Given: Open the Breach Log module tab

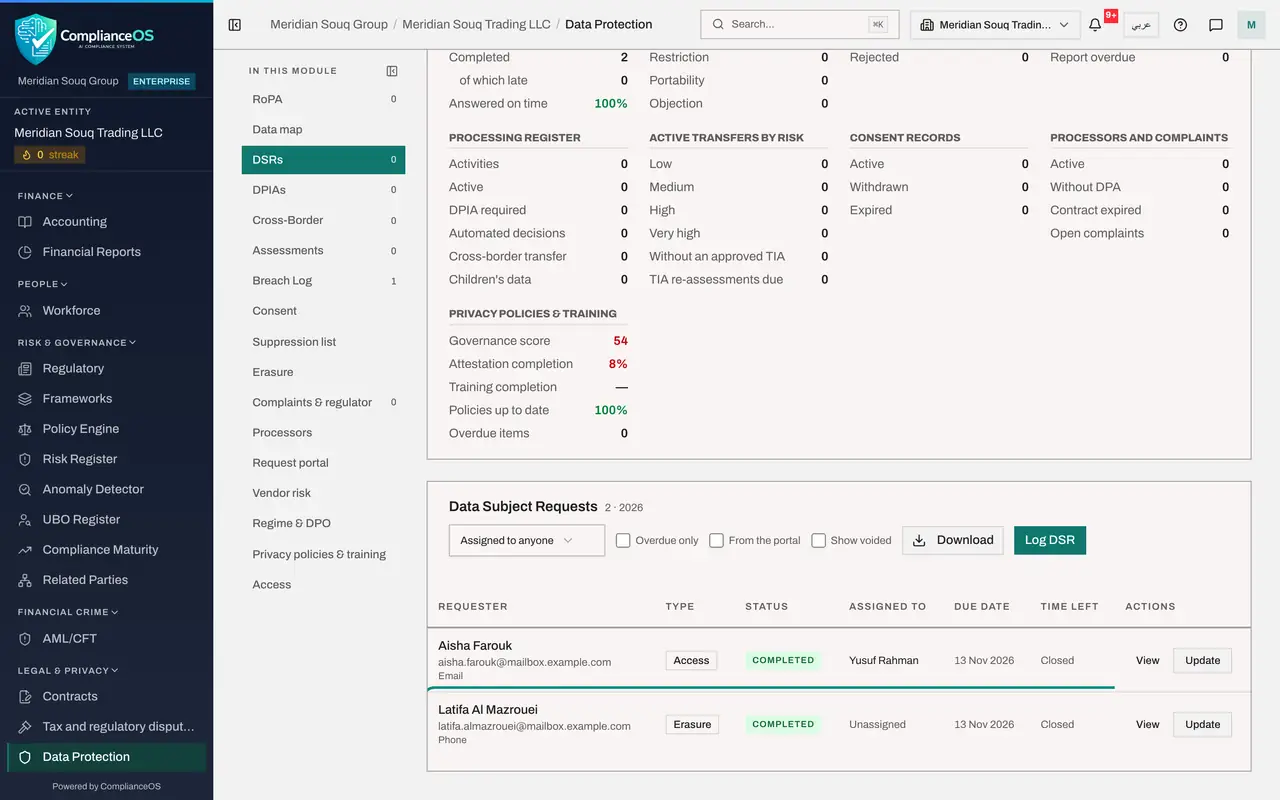Looking at the screenshot, I should [x=323, y=281].
